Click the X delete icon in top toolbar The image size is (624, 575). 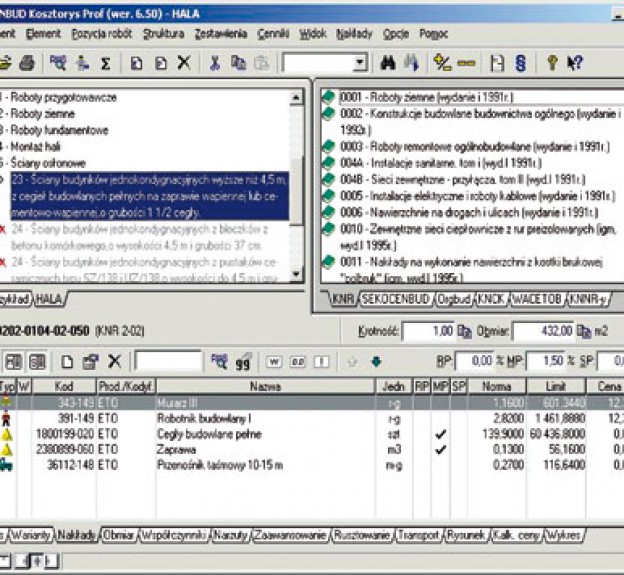184,63
